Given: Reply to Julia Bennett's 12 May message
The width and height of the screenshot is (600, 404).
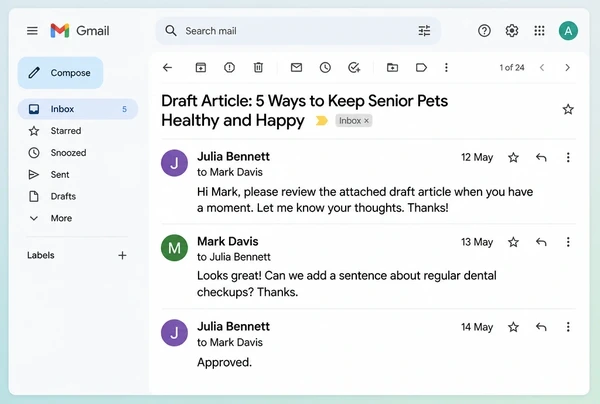Looking at the screenshot, I should tap(541, 157).
